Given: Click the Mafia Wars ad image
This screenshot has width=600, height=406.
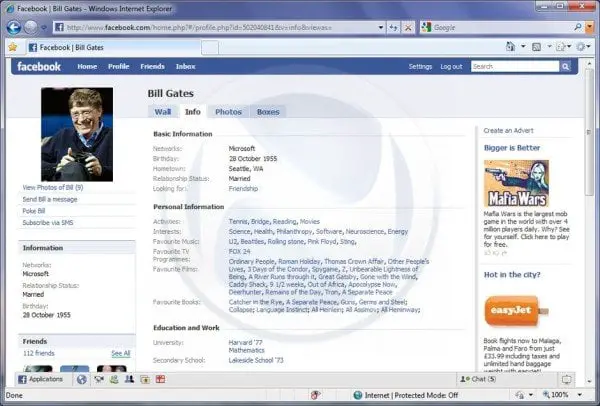Looking at the screenshot, I should click(x=516, y=184).
